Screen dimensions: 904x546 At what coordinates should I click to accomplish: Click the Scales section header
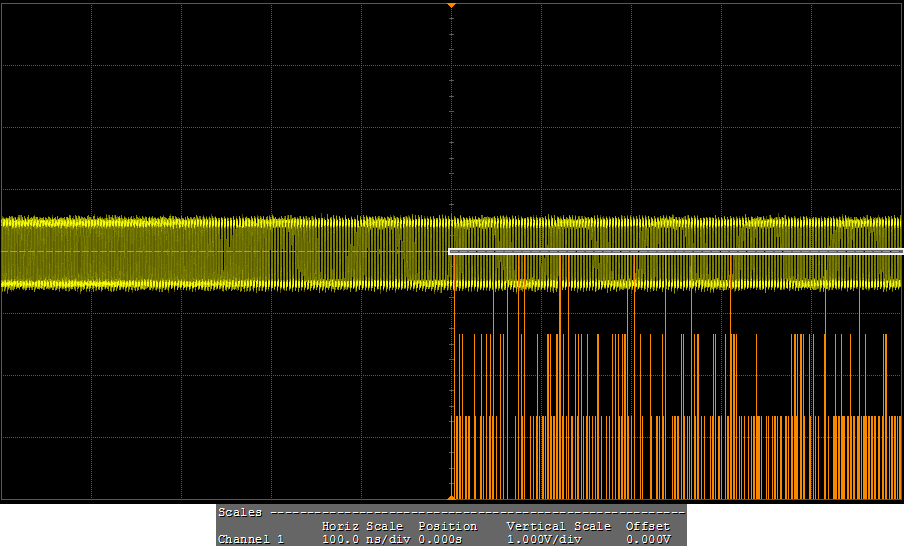click(240, 512)
